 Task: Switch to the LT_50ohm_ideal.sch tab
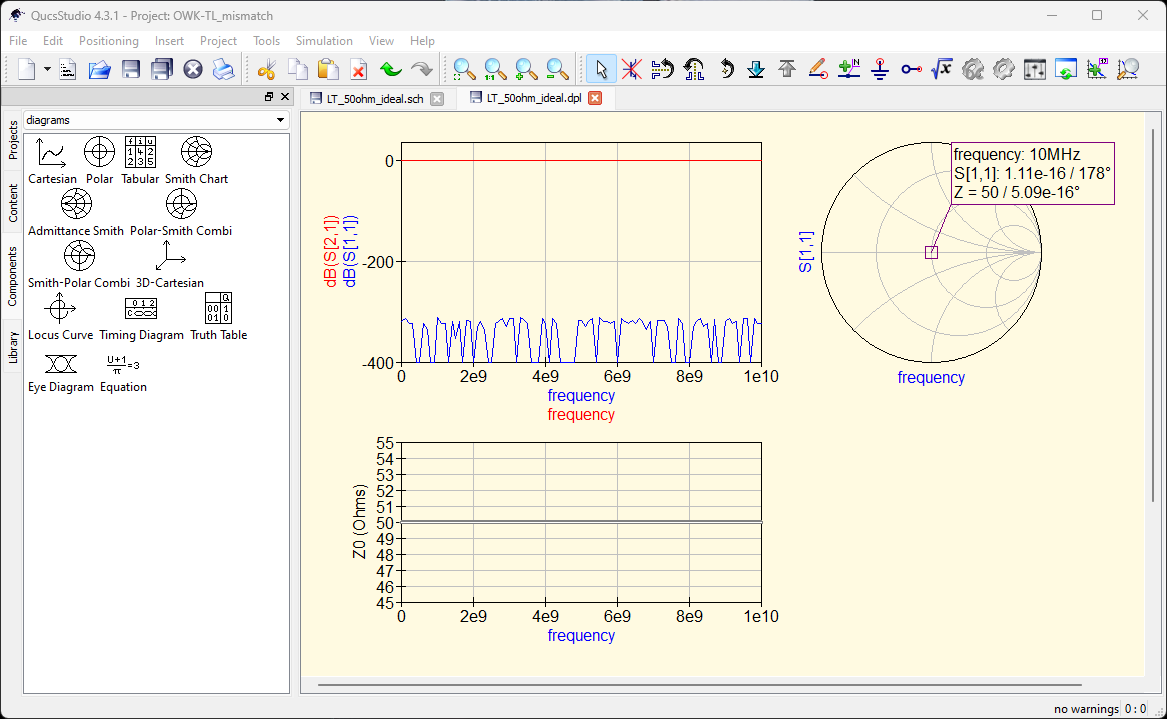click(375, 99)
